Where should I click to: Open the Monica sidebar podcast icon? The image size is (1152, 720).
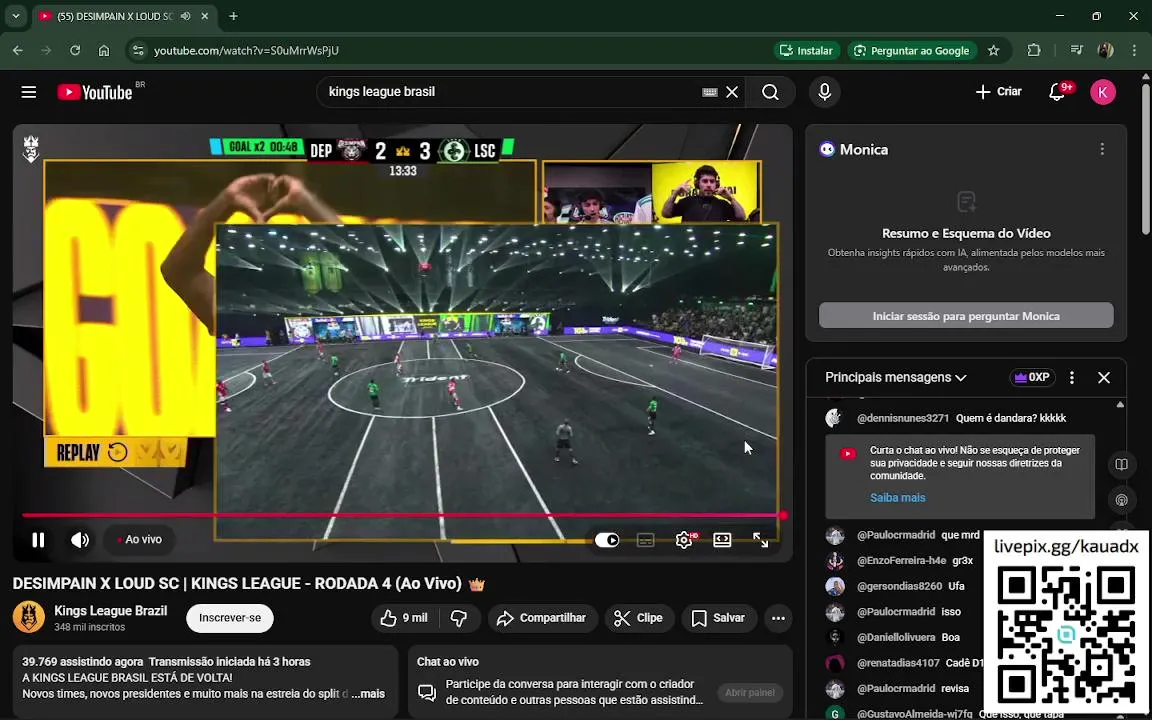point(1121,500)
